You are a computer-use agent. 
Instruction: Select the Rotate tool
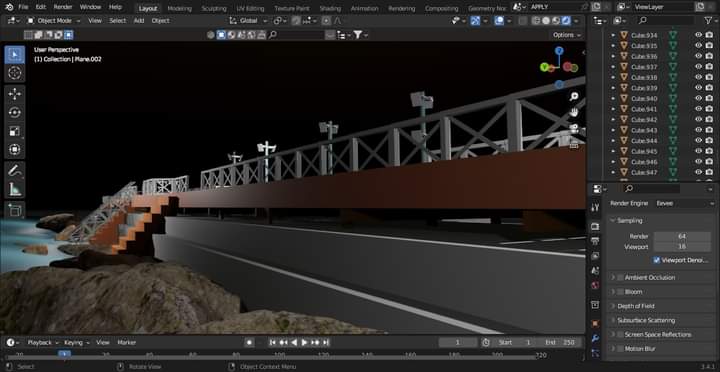[15, 113]
